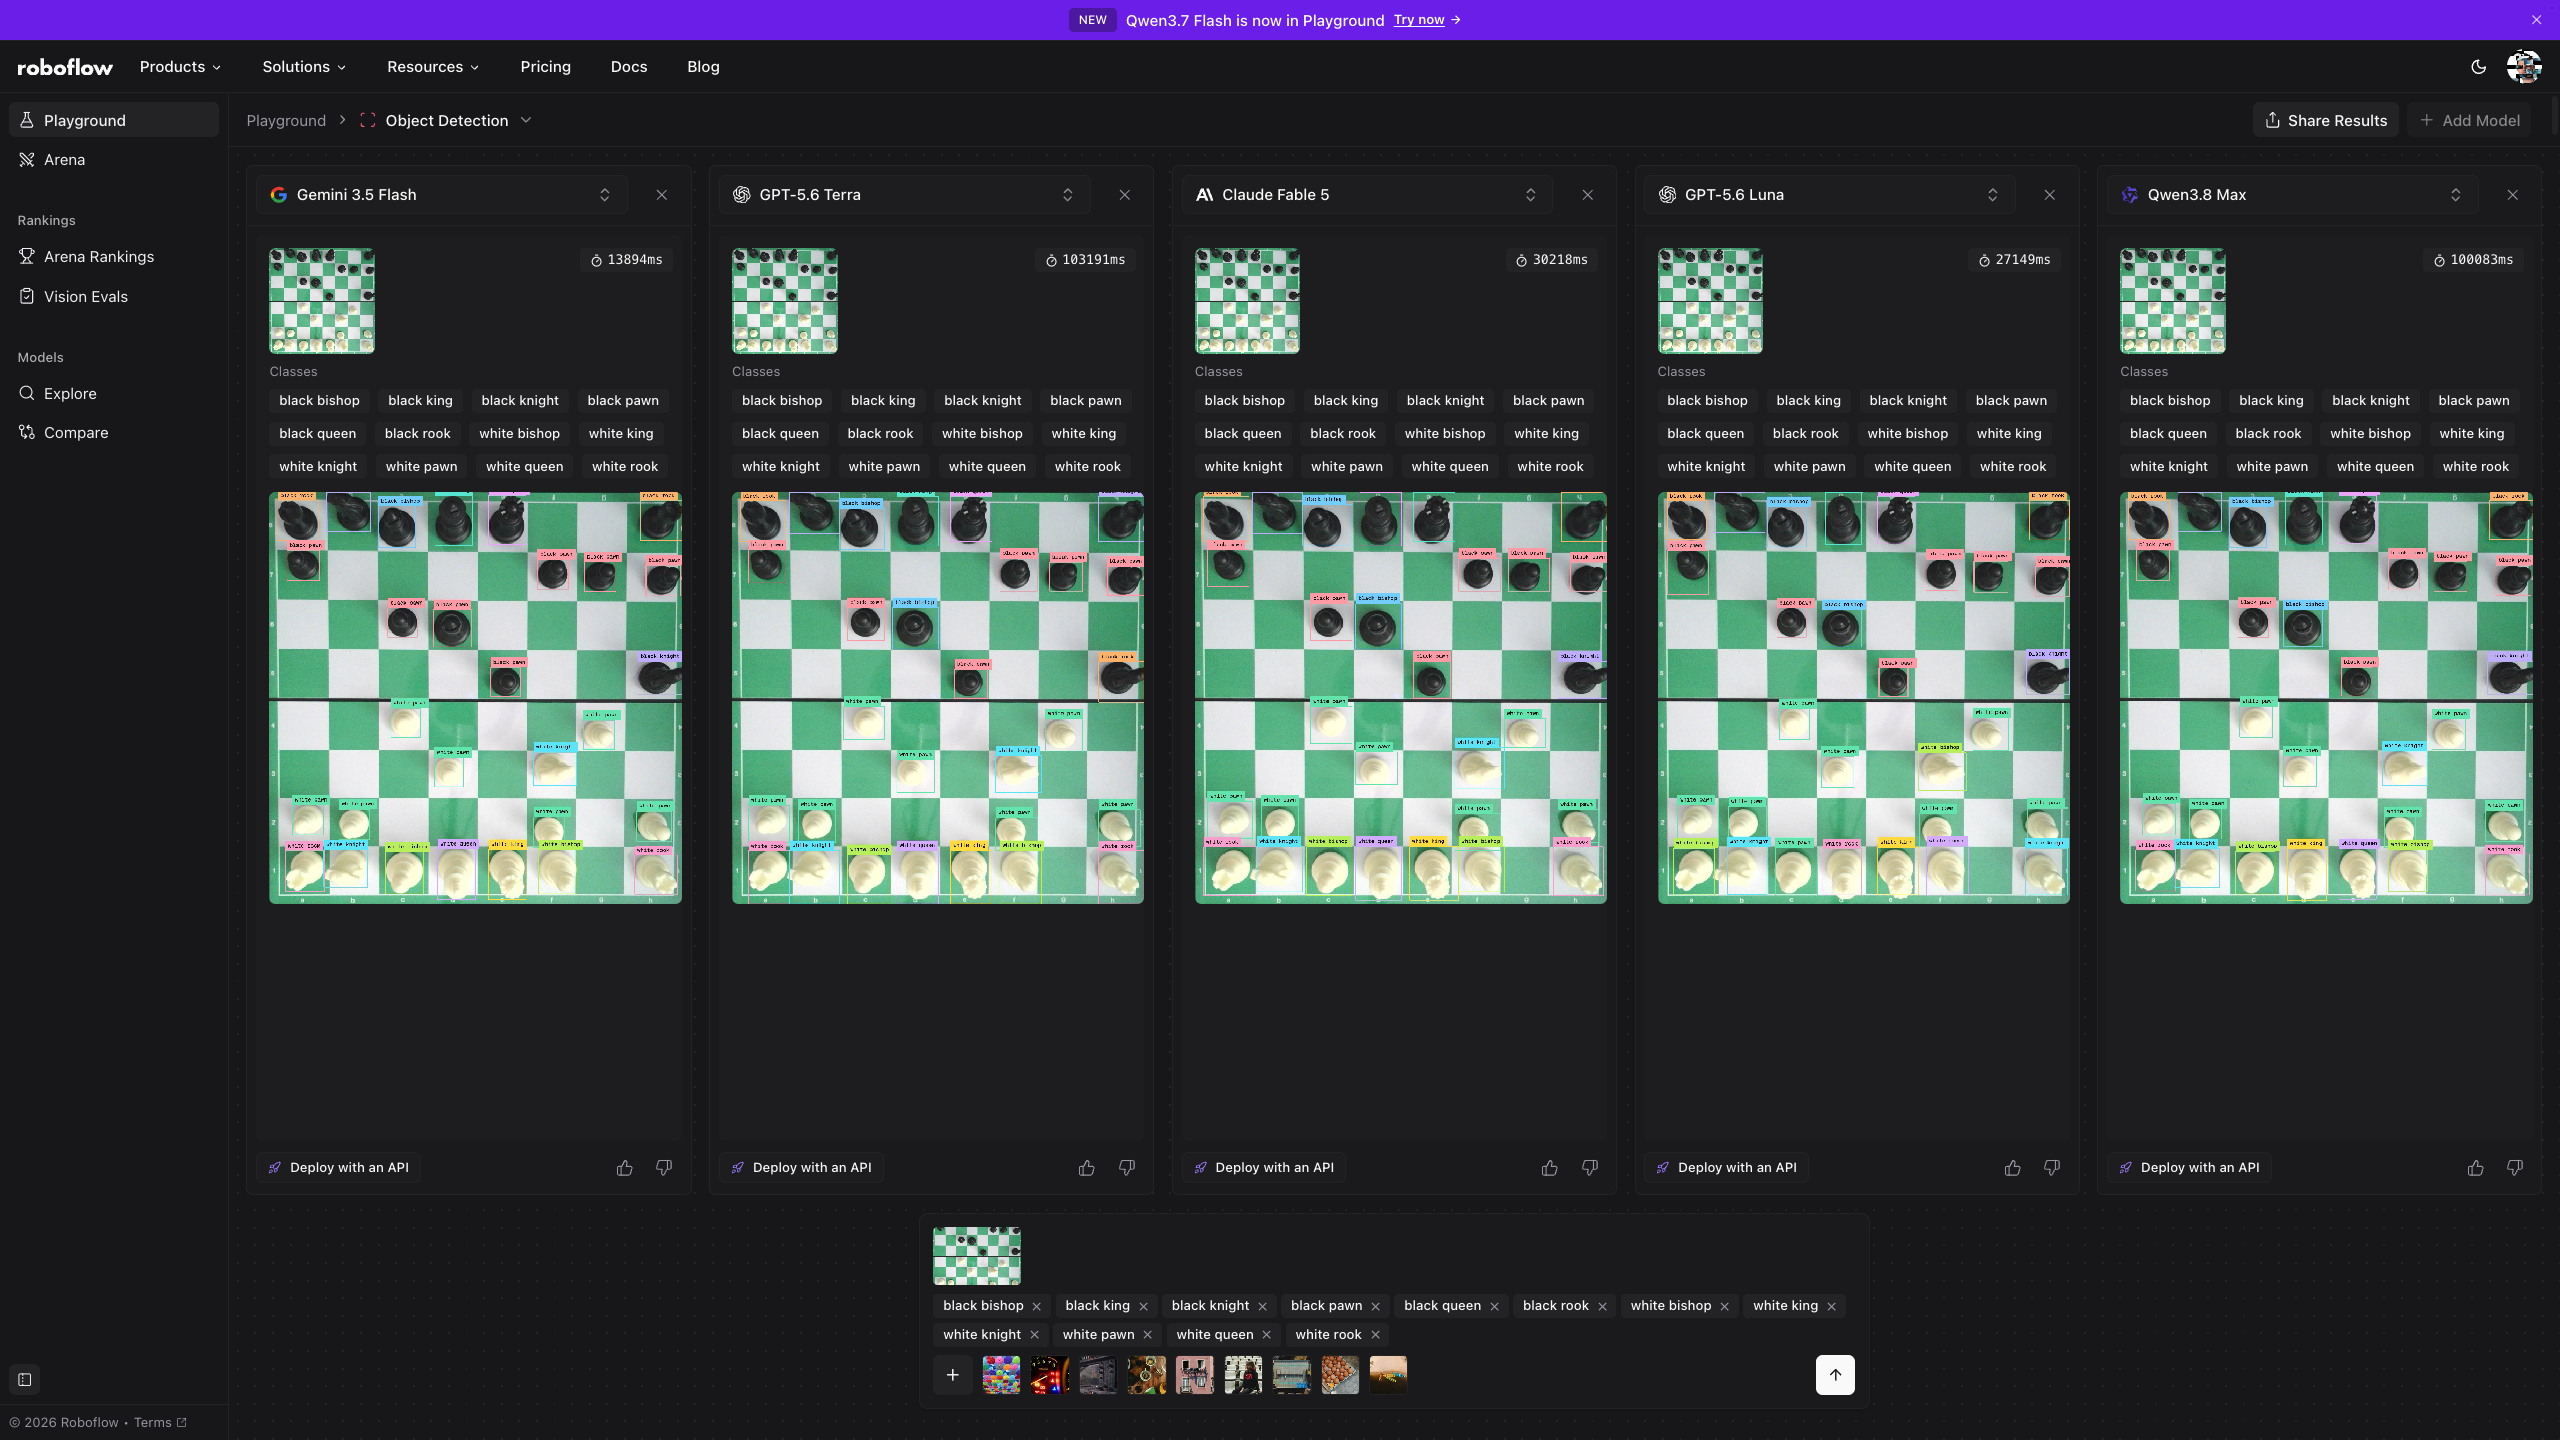
Task: Remove the white rook class tag
Action: 1376,1335
